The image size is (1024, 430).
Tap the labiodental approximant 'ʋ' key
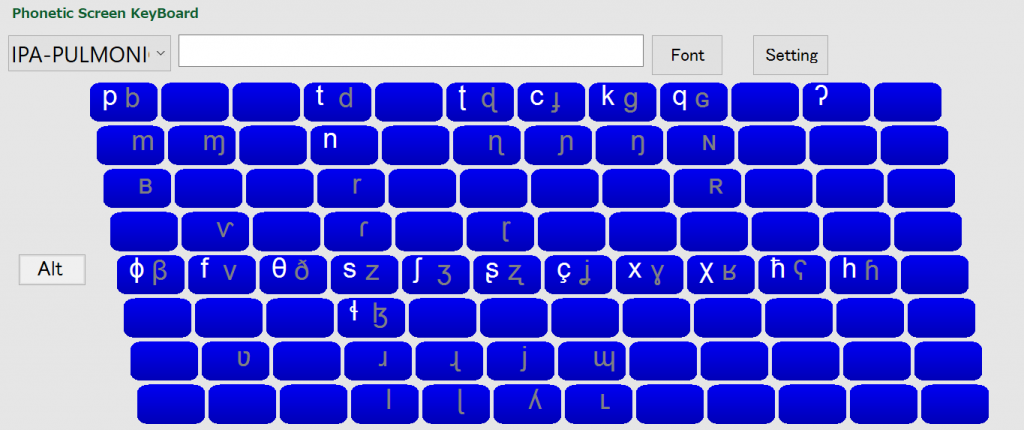(235, 361)
